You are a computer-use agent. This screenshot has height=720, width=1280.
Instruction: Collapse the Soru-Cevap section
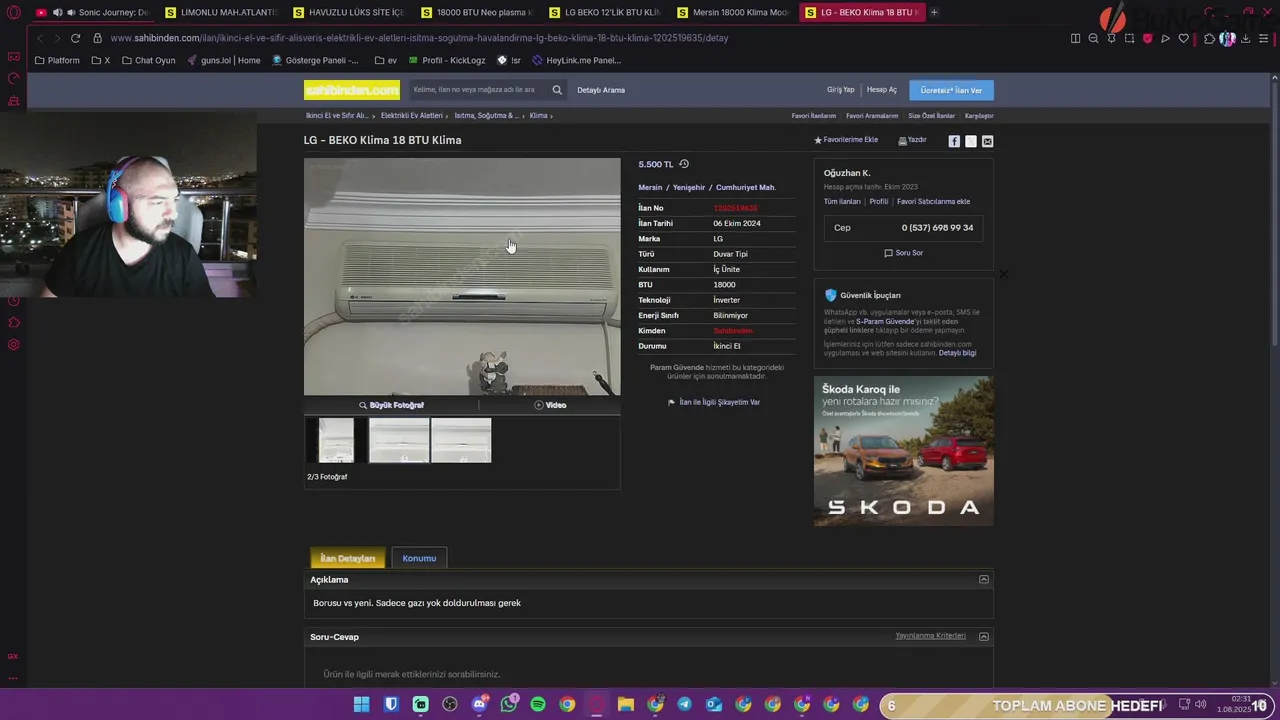click(x=984, y=636)
